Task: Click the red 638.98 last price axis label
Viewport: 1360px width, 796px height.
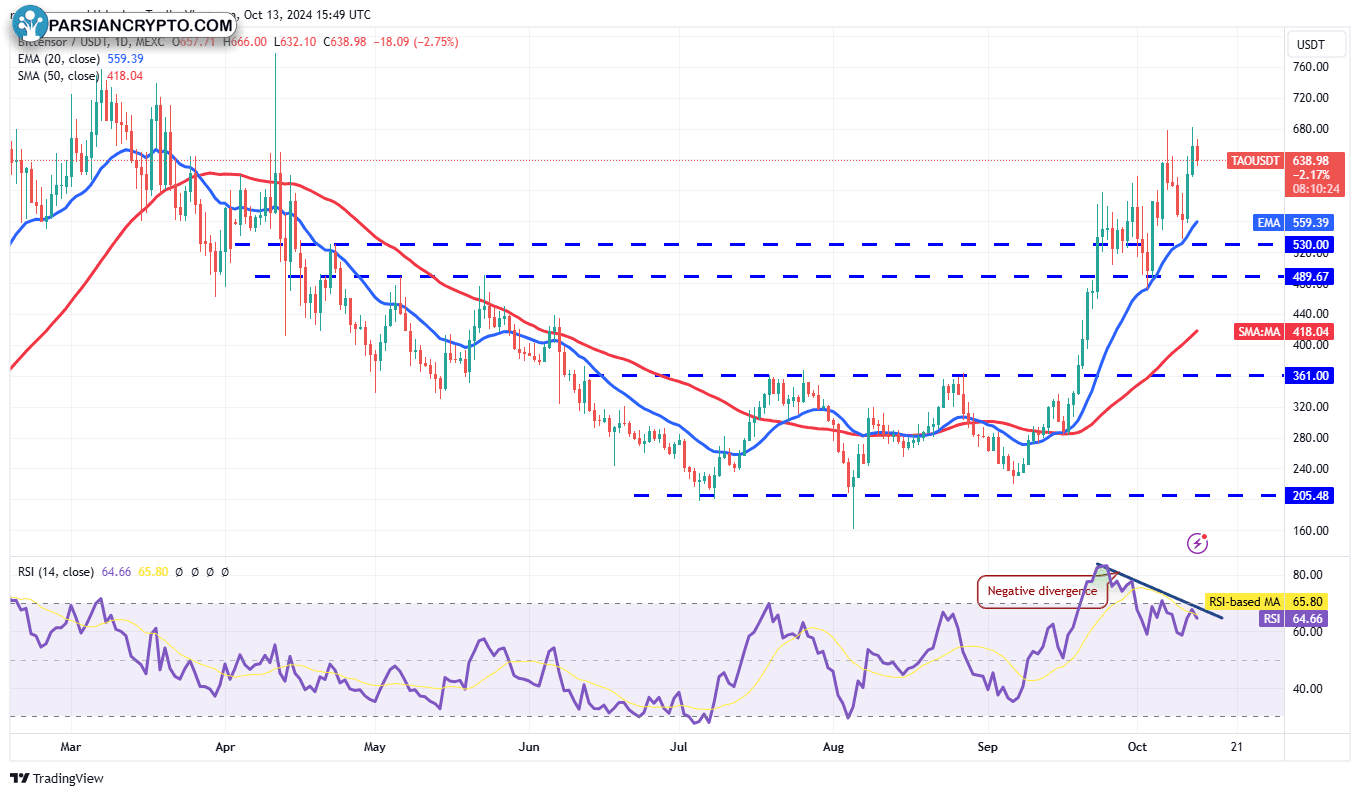Action: 1311,161
